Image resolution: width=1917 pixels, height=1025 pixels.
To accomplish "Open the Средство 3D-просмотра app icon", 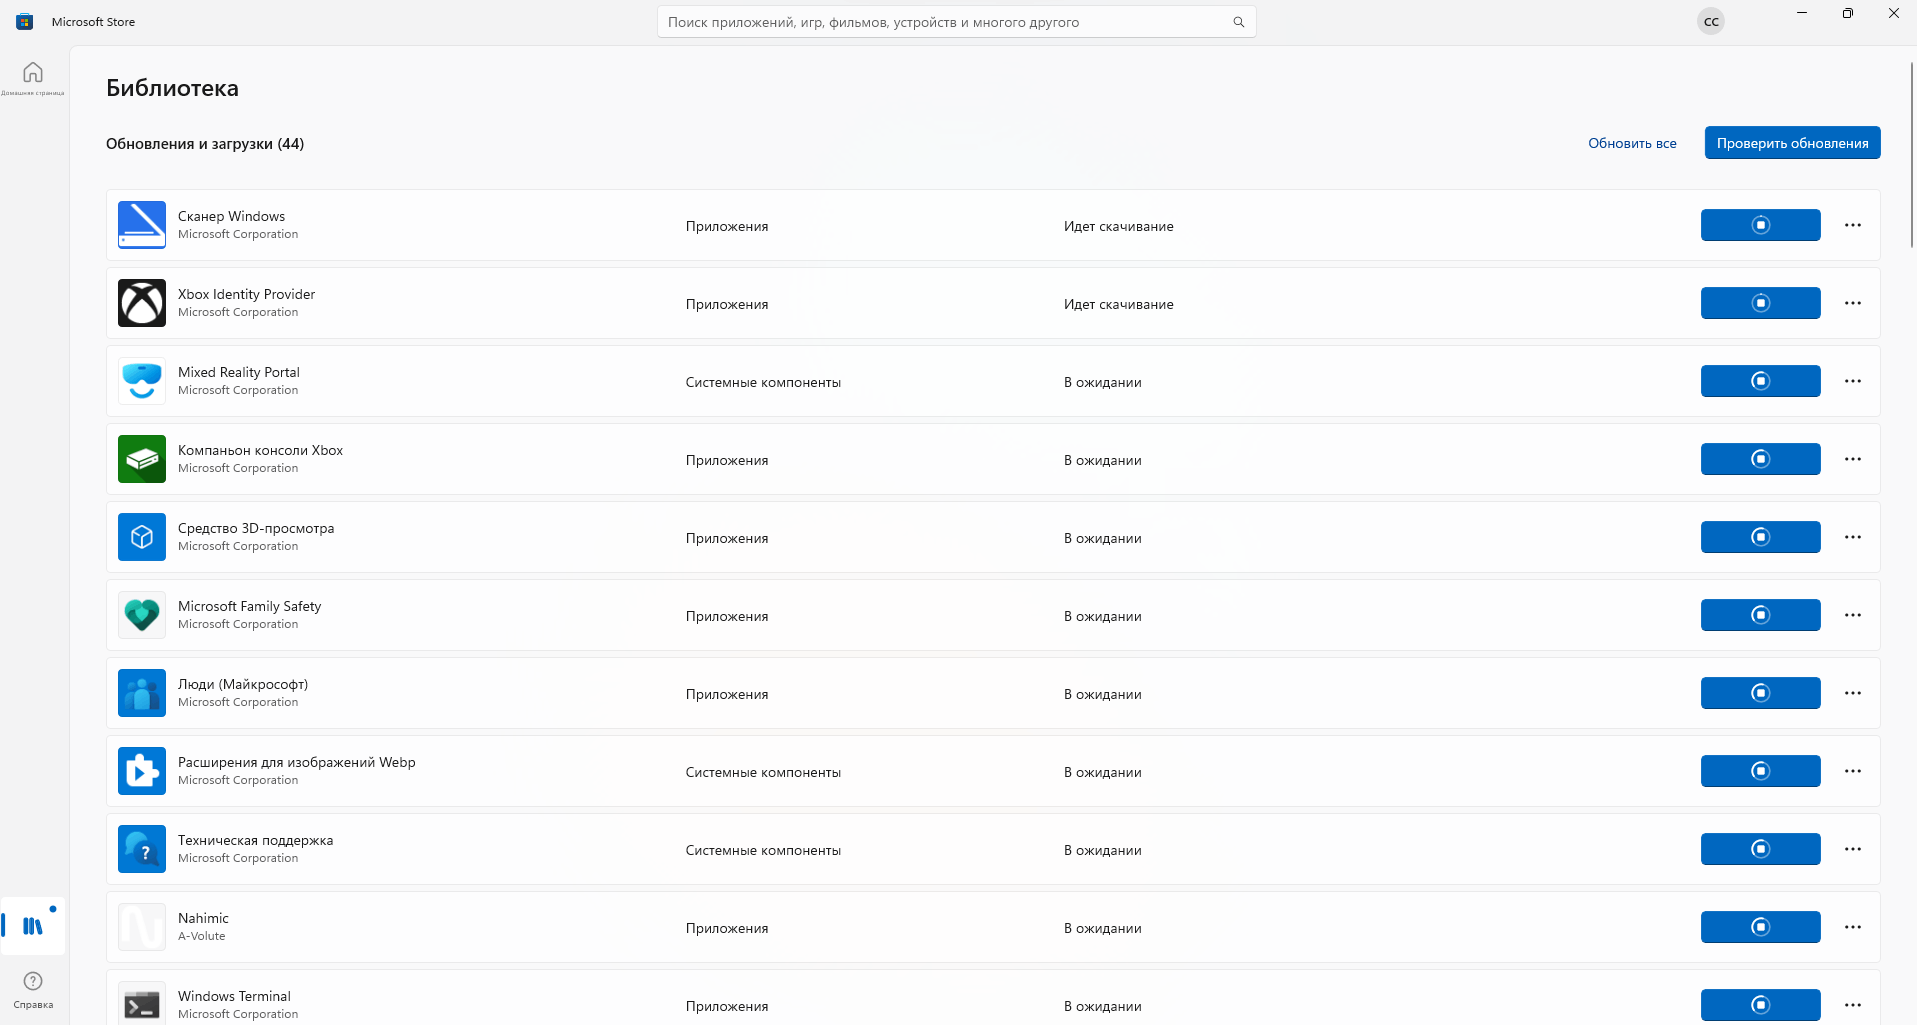I will coord(142,537).
